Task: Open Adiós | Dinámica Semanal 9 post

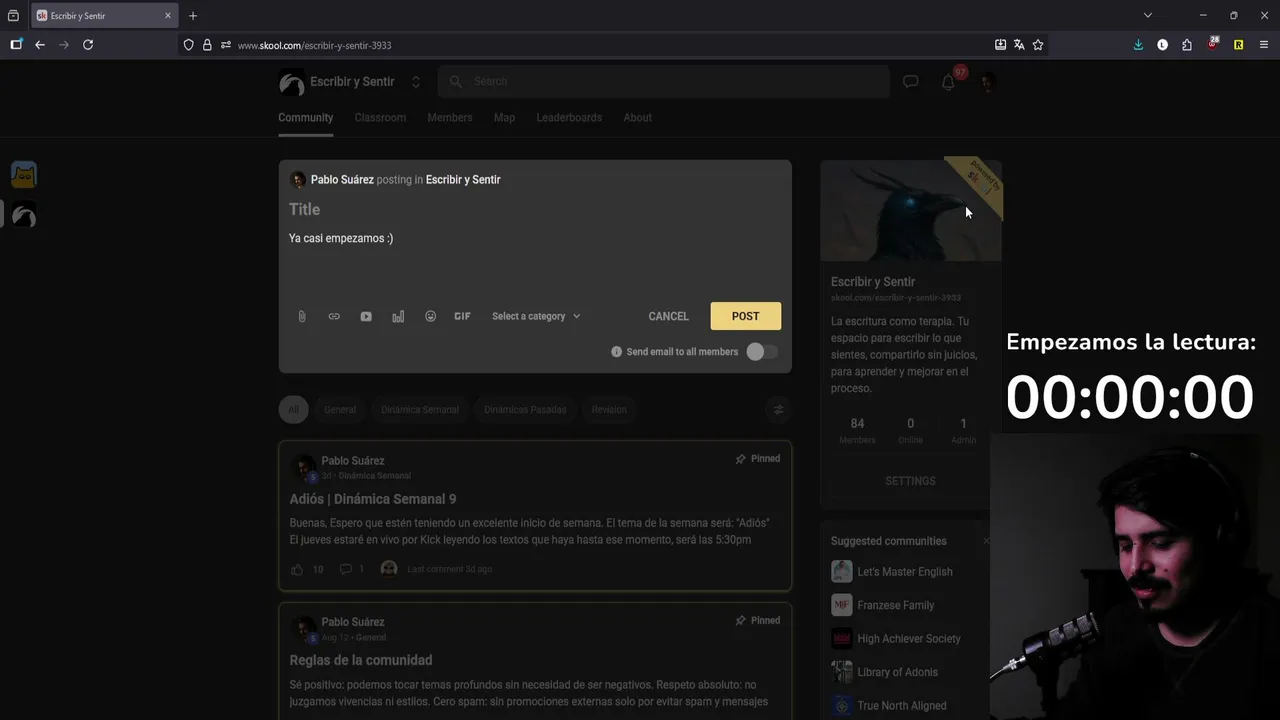Action: (x=373, y=499)
